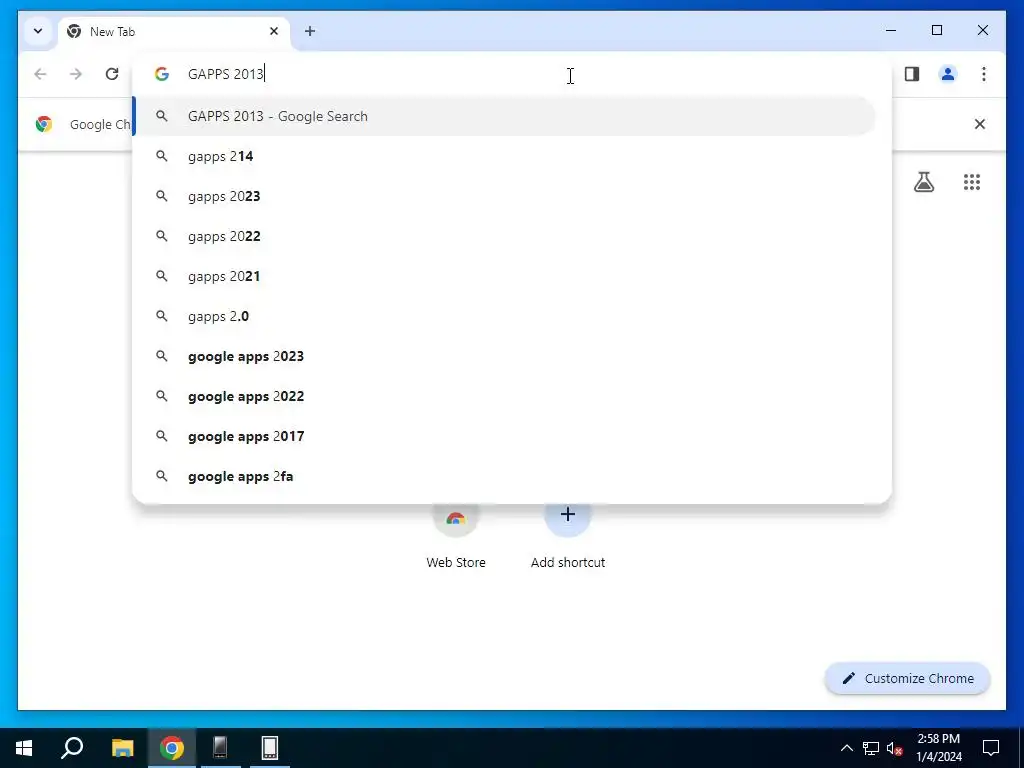
Task: Select 'GAPPS 2013 - Google Search' suggestion
Action: tap(505, 116)
